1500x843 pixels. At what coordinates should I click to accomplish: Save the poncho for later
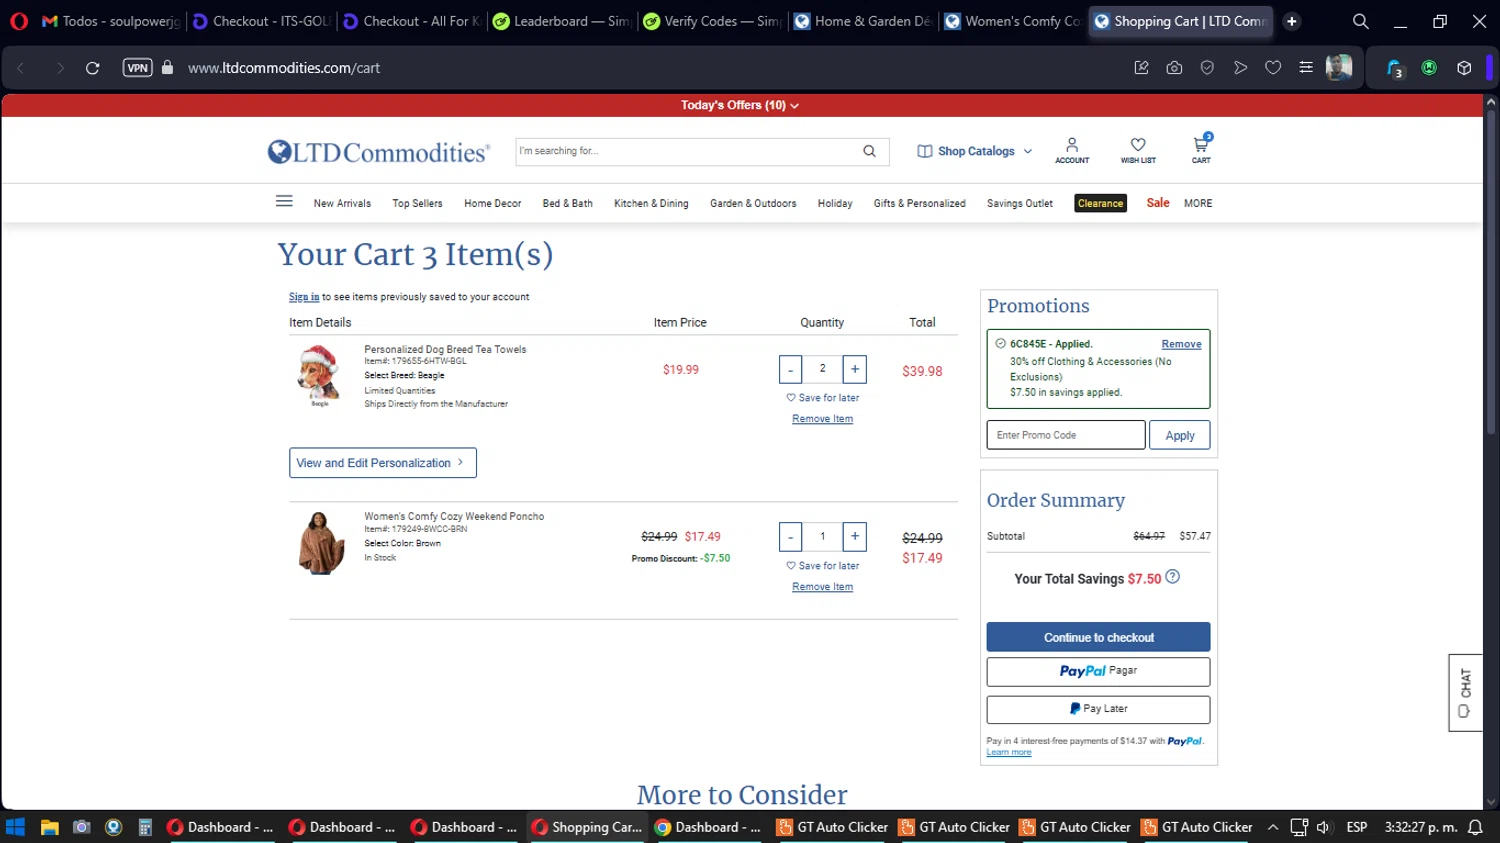[x=822, y=566]
